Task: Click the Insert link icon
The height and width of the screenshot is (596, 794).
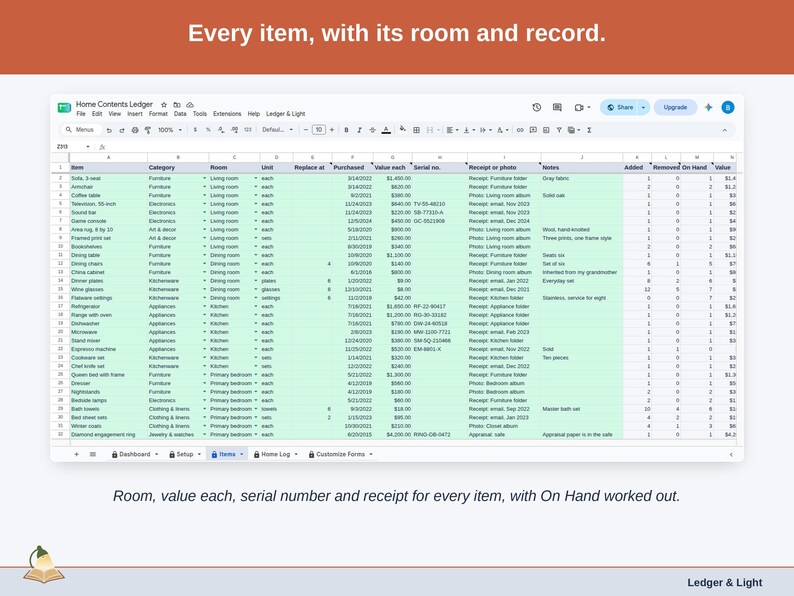Action: (x=520, y=130)
